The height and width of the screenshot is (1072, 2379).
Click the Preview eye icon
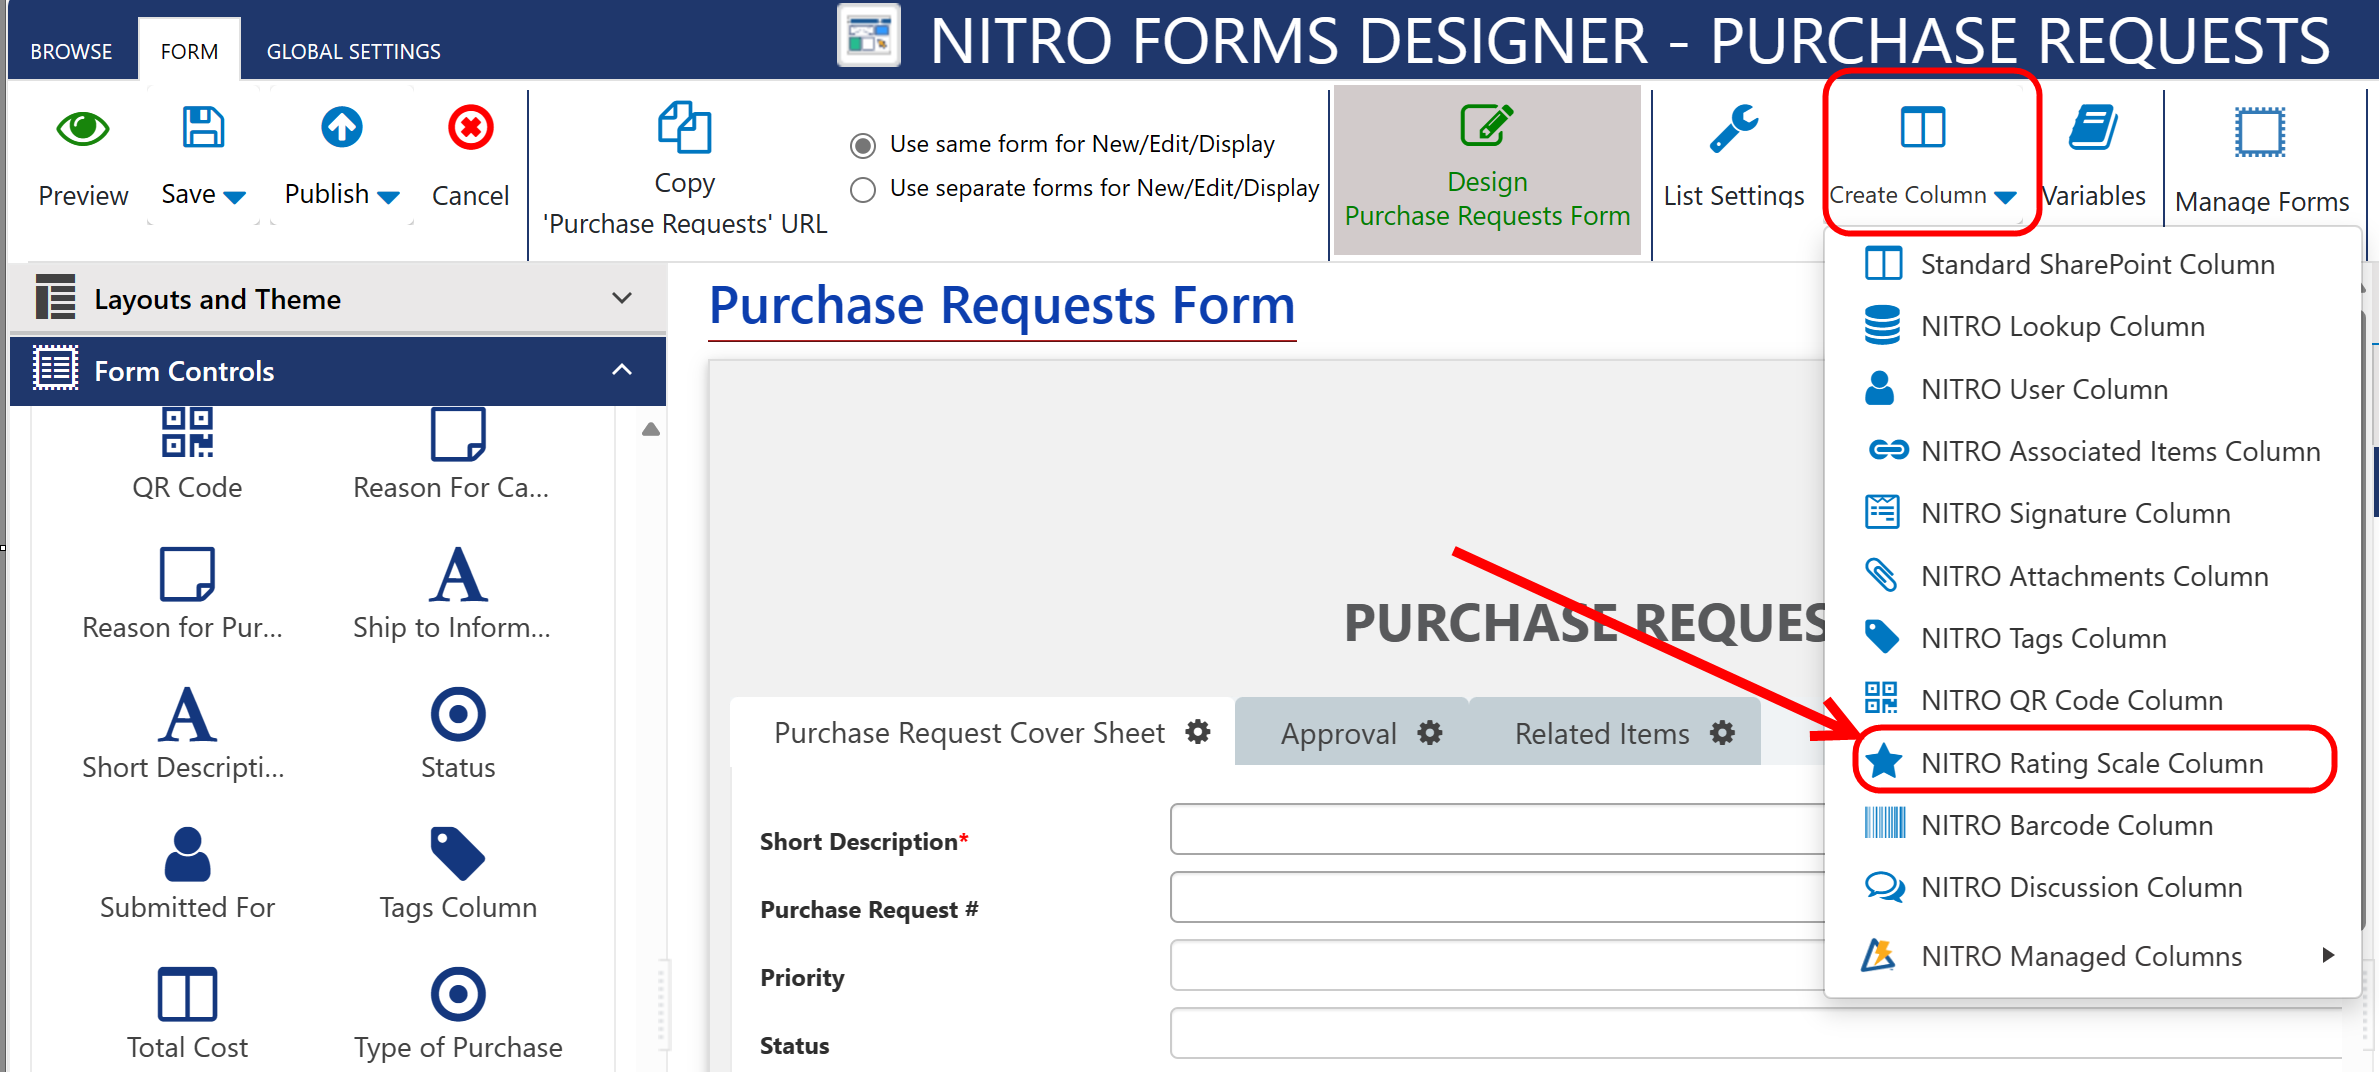click(x=82, y=128)
